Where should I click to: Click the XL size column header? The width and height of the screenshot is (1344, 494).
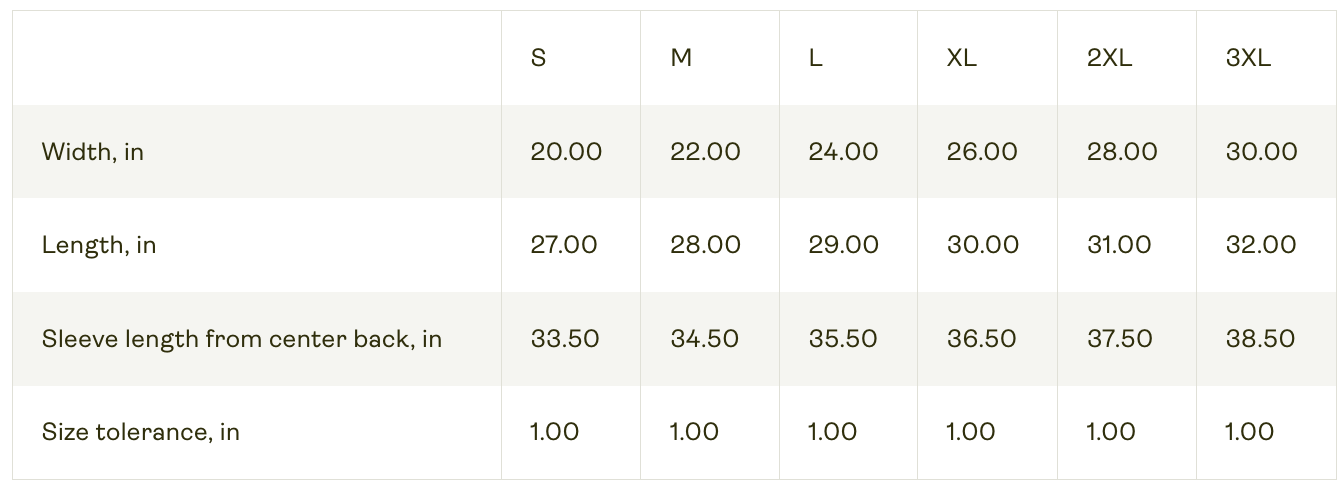[x=961, y=58]
